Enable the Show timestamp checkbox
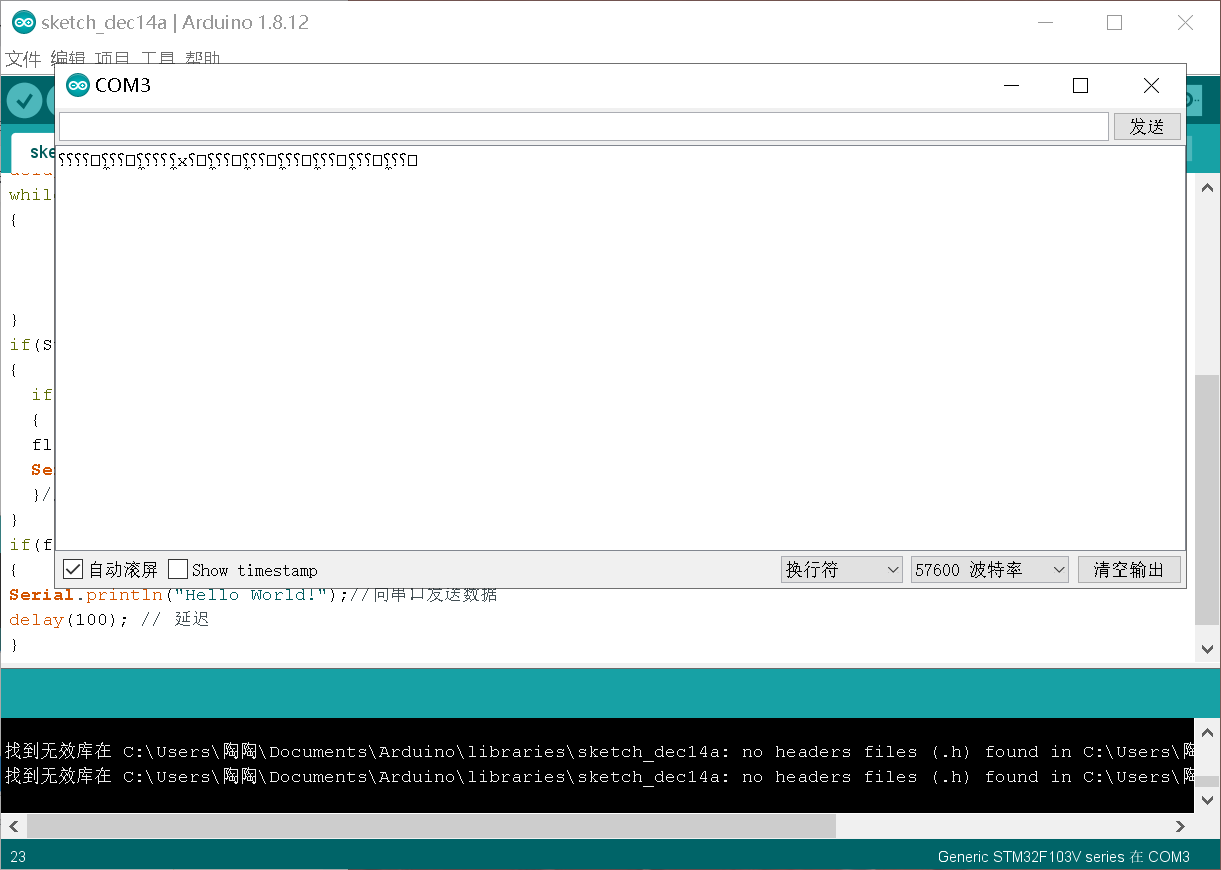The image size is (1221, 870). pos(178,569)
